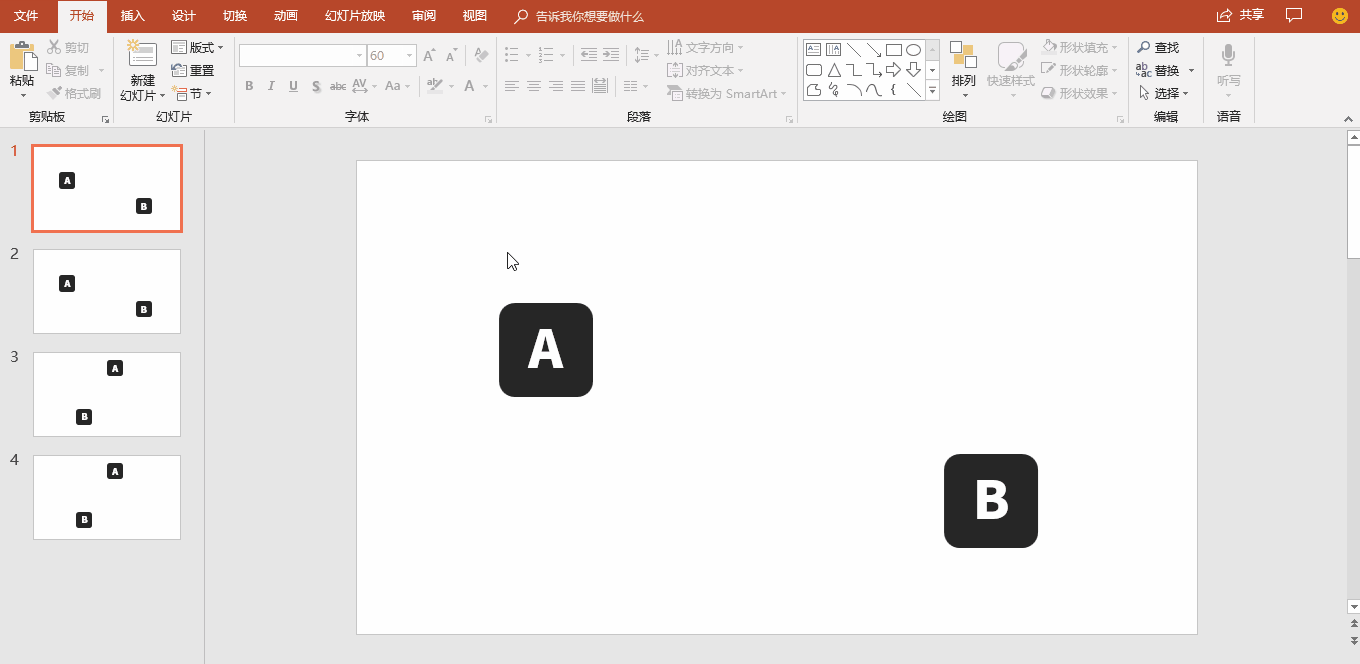Pick the triangle shape from the drawing gallery
Viewport: 1360px width, 664px height.
(x=834, y=70)
